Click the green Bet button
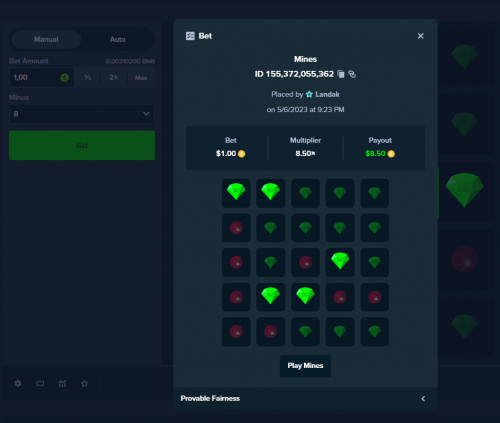This screenshot has height=423, width=500. pos(82,145)
